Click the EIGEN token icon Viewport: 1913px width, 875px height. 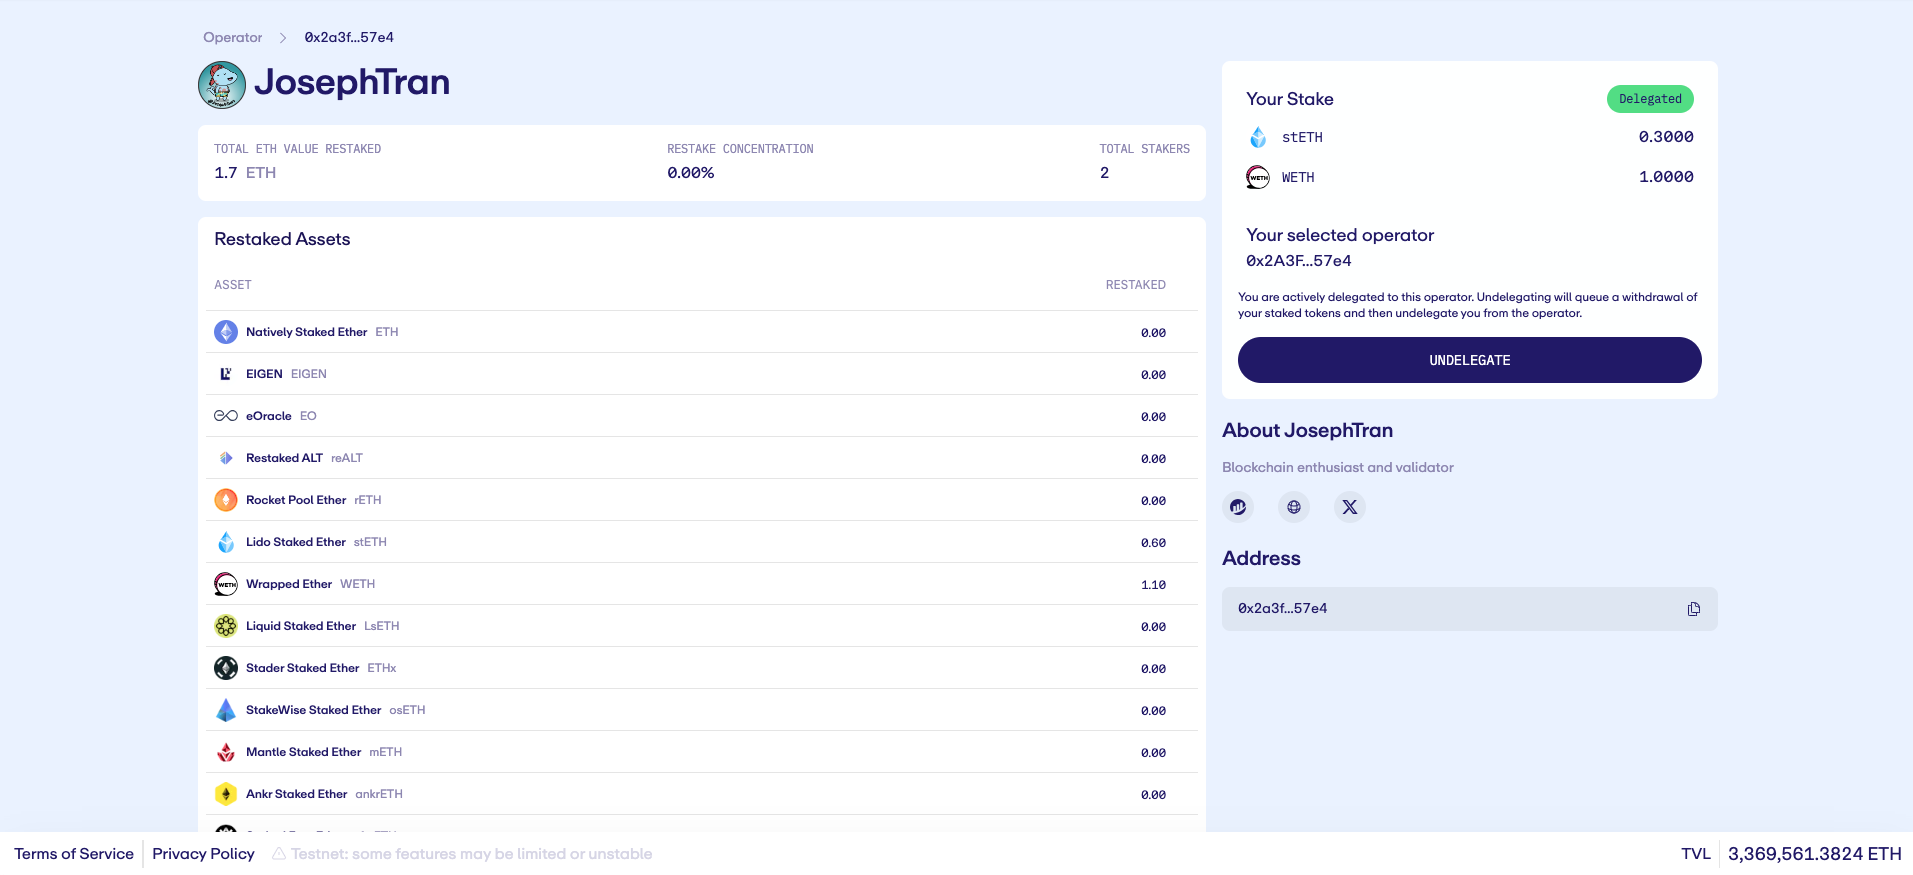(226, 374)
